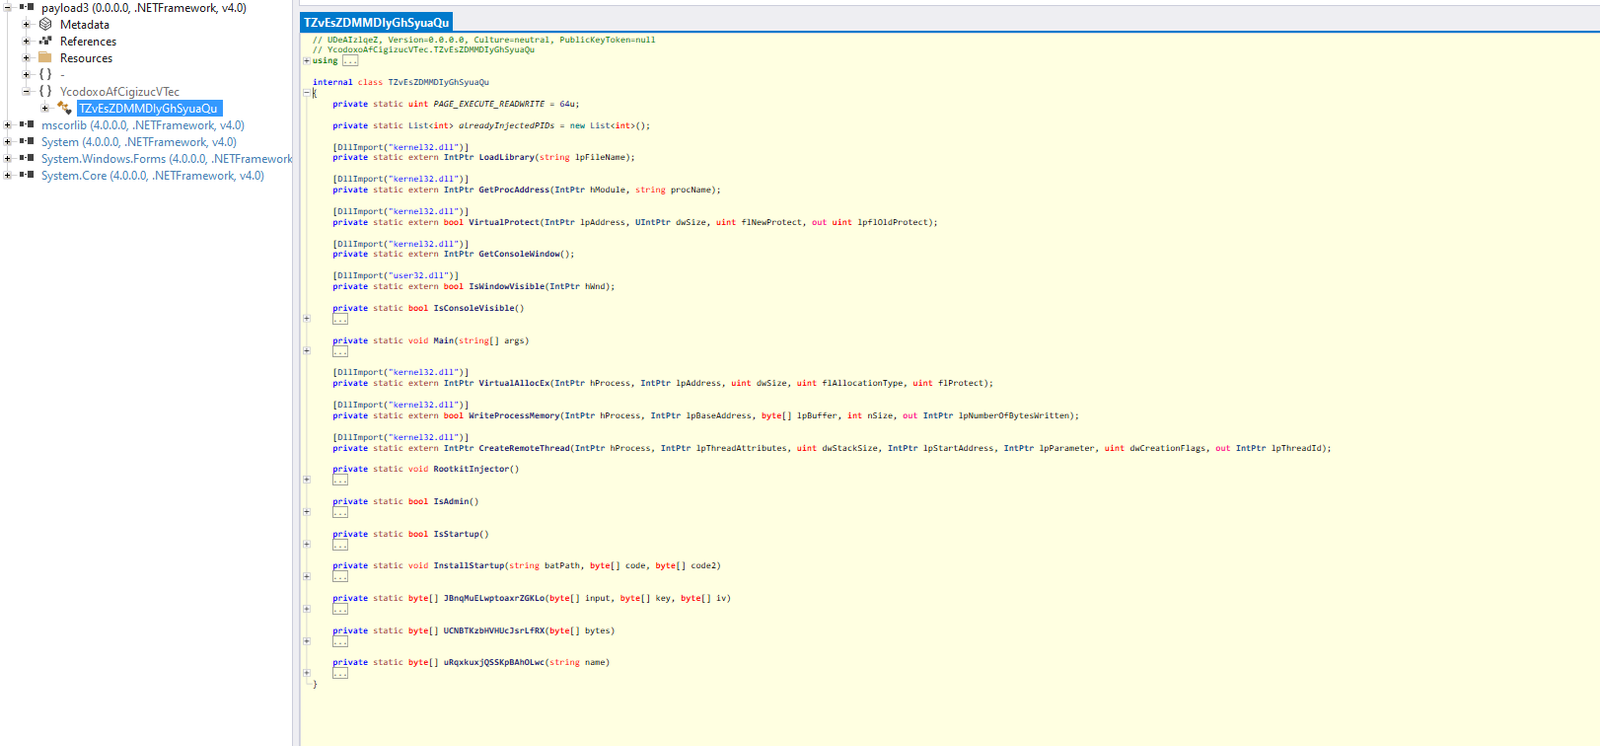Click the VirtualProtect method name

coord(504,222)
